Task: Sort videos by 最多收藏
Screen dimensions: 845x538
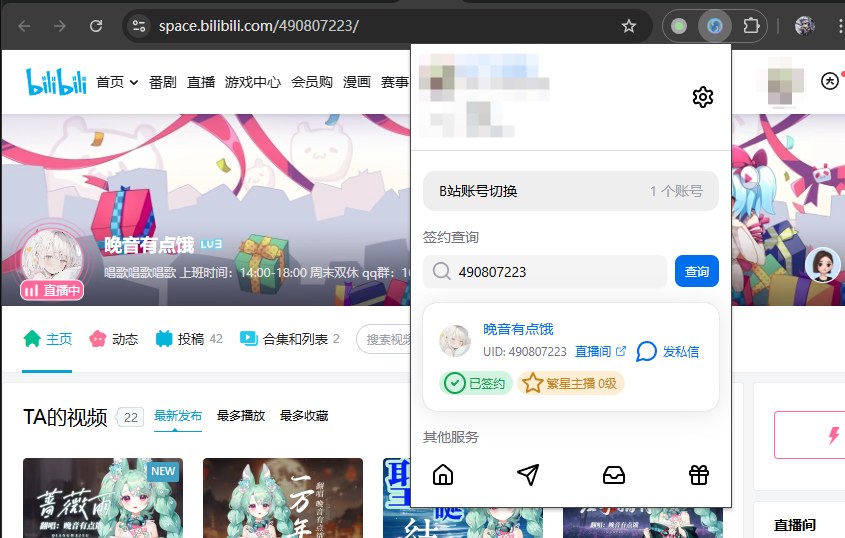Action: pos(304,416)
